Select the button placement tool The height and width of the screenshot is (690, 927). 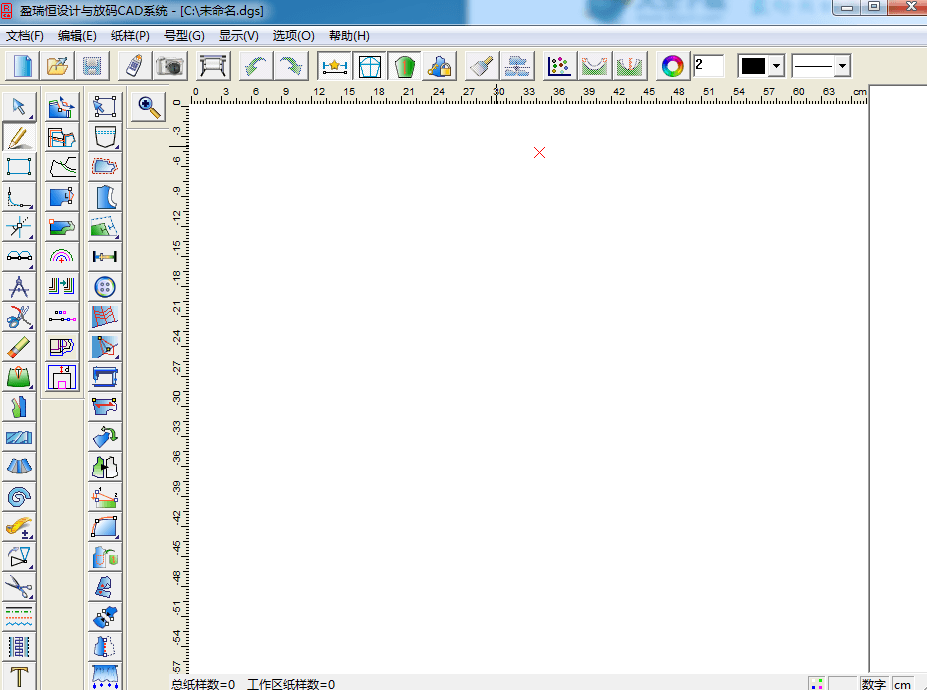coord(105,287)
